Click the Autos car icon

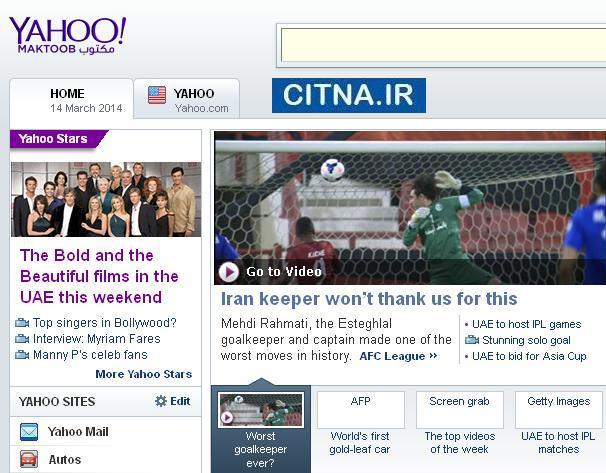[29, 459]
